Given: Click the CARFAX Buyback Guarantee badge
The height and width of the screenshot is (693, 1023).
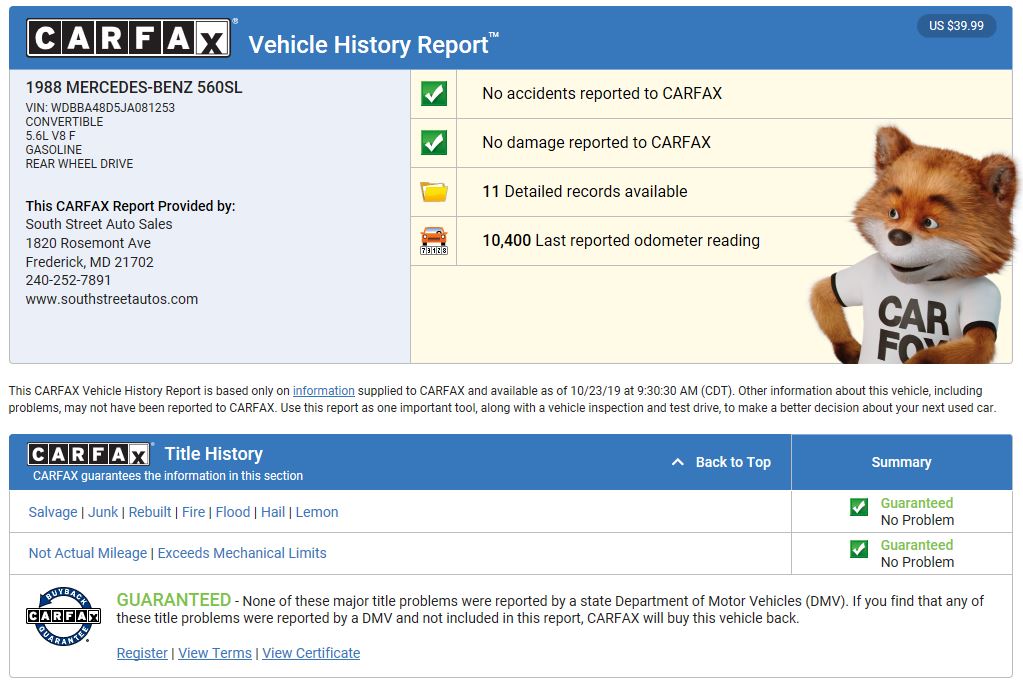Looking at the screenshot, I should pos(63,616).
